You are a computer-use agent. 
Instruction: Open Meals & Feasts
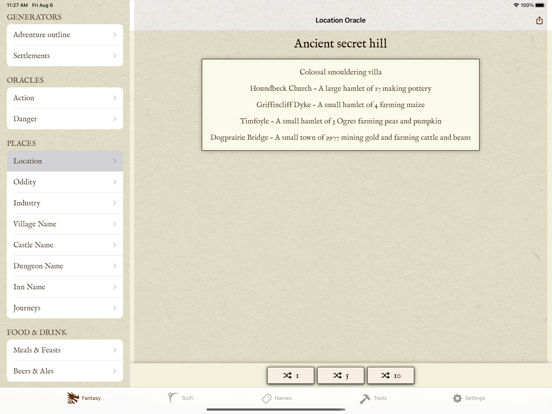(65, 350)
